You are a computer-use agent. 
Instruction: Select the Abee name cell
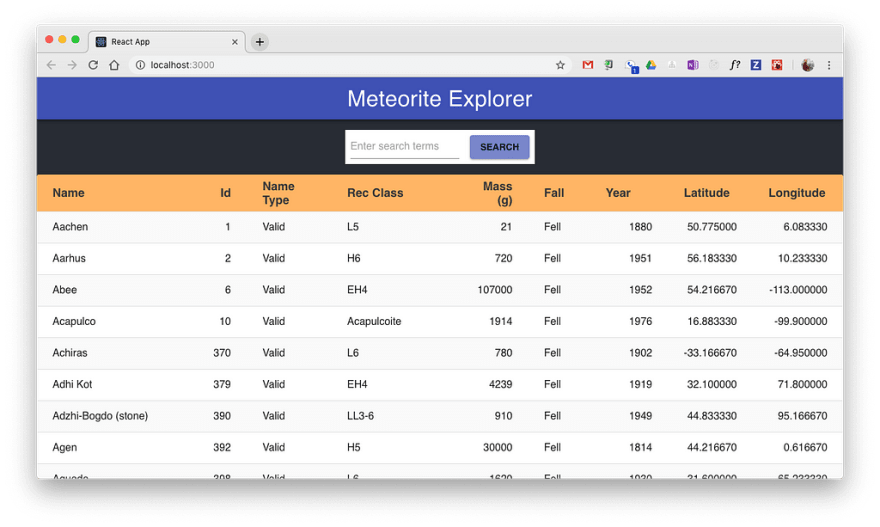65,290
